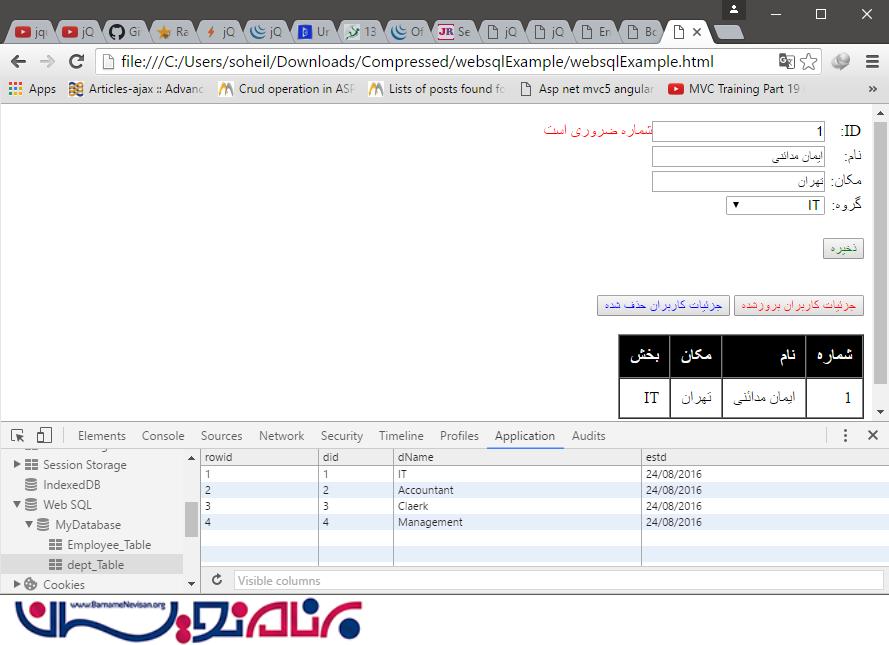Viewport: 889px width, 645px height.
Task: Select the Application DevTools tab
Action: point(524,435)
